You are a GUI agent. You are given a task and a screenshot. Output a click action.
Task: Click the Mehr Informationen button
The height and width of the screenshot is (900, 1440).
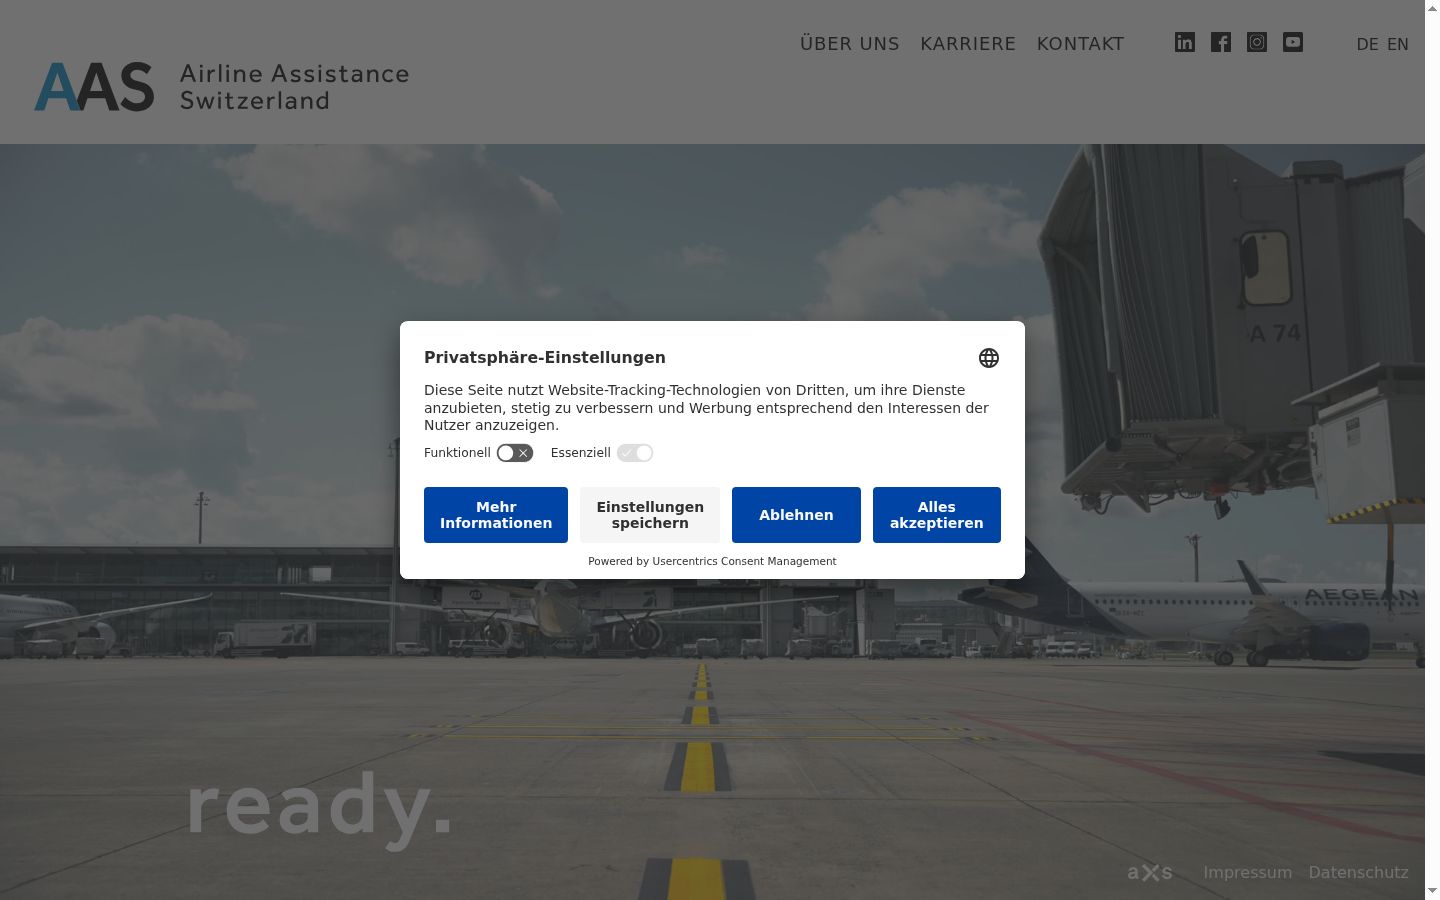pyautogui.click(x=496, y=515)
